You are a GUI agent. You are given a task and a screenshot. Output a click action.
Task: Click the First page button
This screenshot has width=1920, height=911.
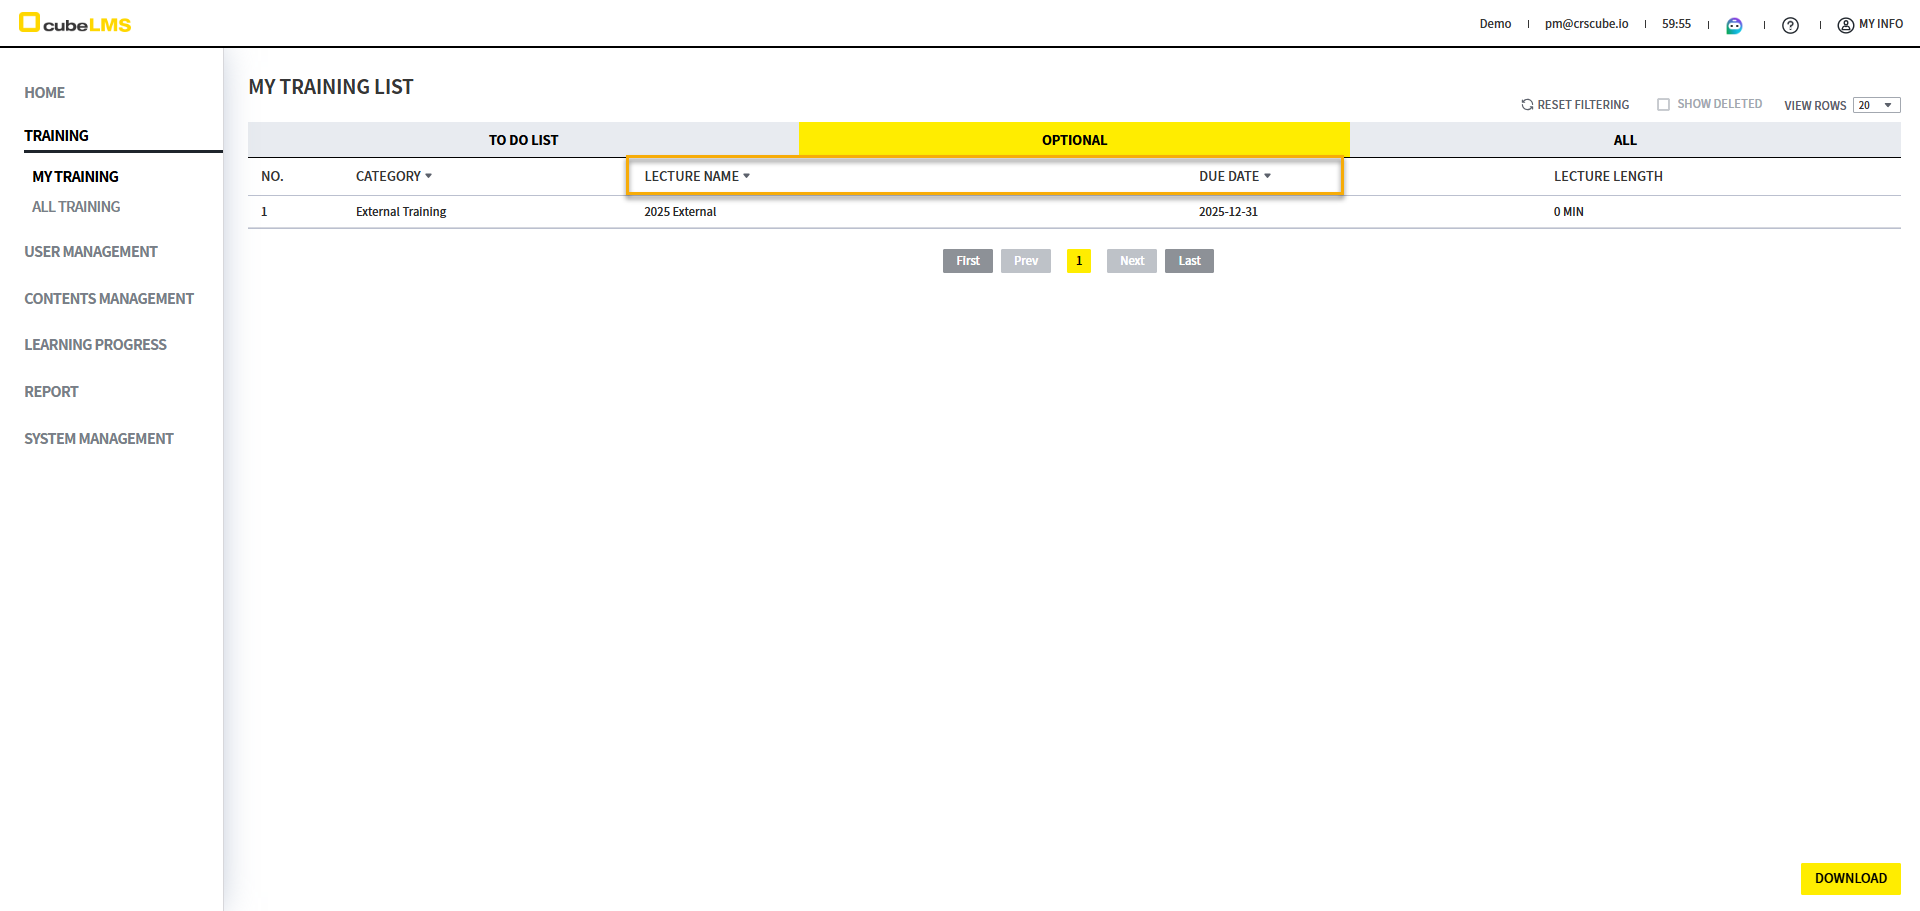(967, 261)
